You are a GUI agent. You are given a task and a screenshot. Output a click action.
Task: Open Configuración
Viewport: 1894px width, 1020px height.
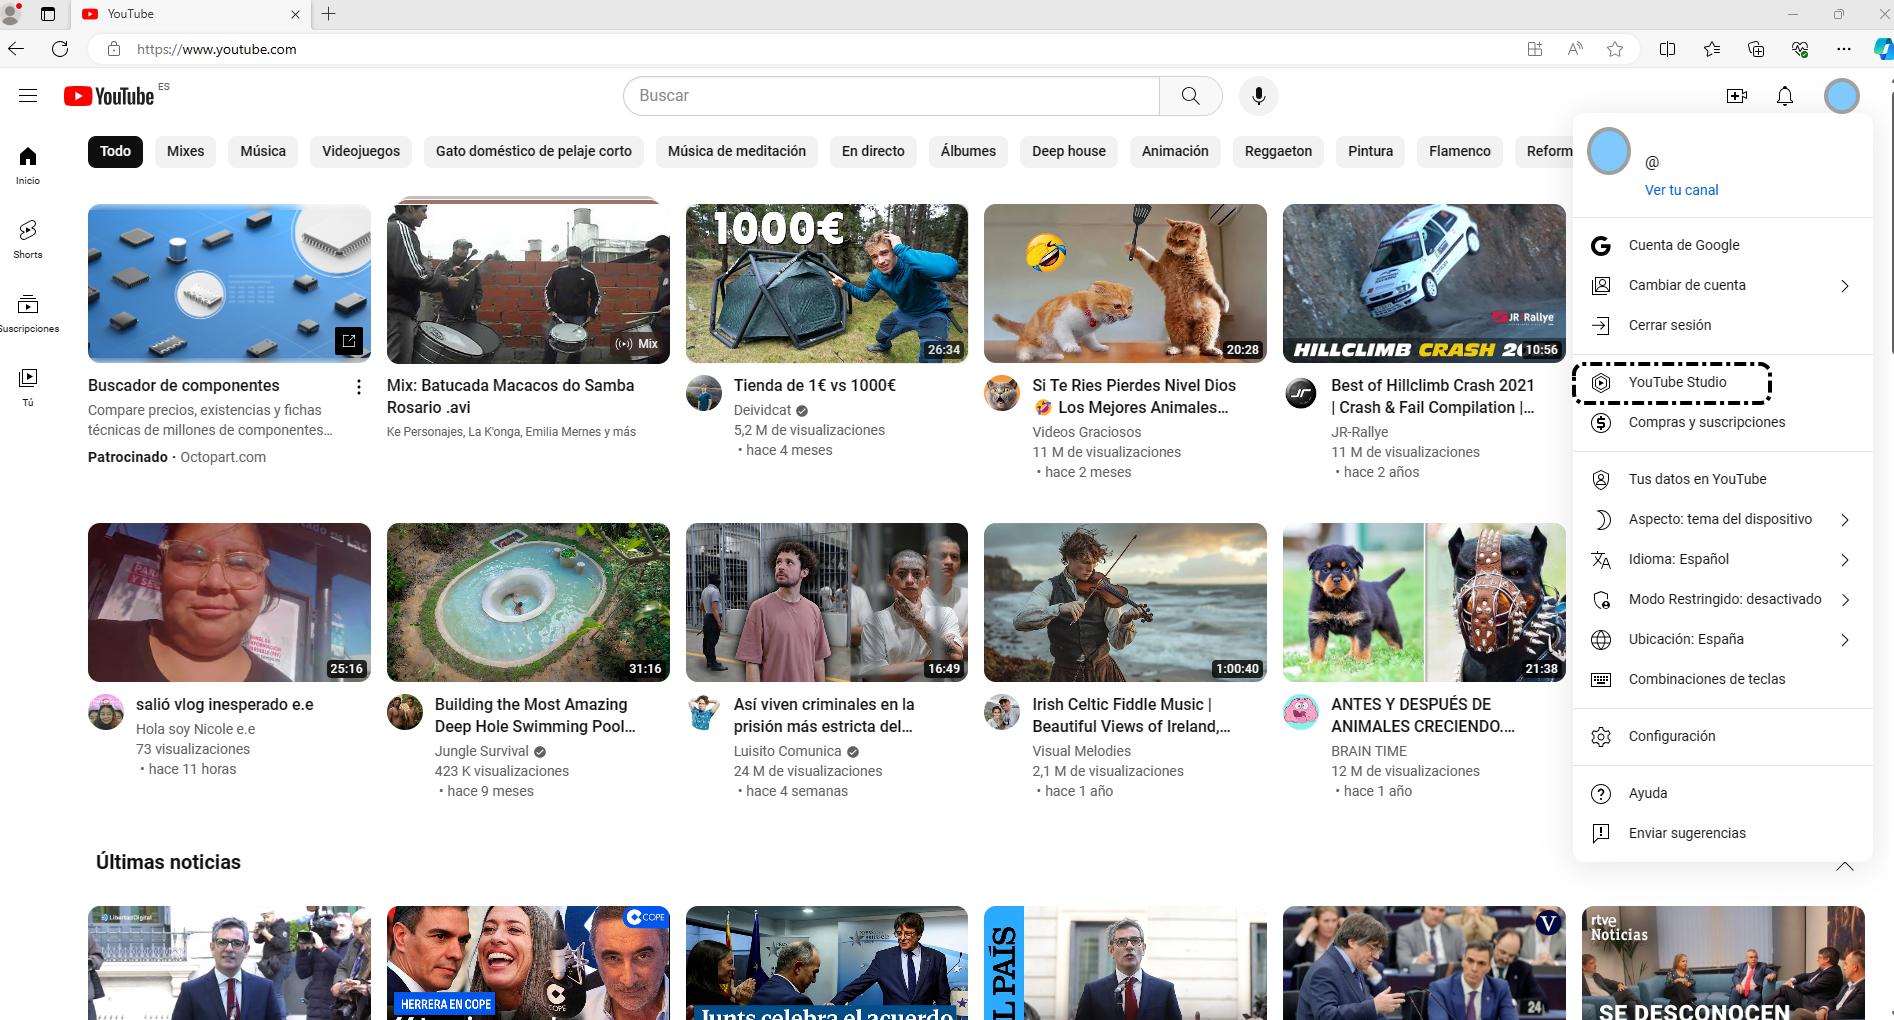pos(1722,736)
